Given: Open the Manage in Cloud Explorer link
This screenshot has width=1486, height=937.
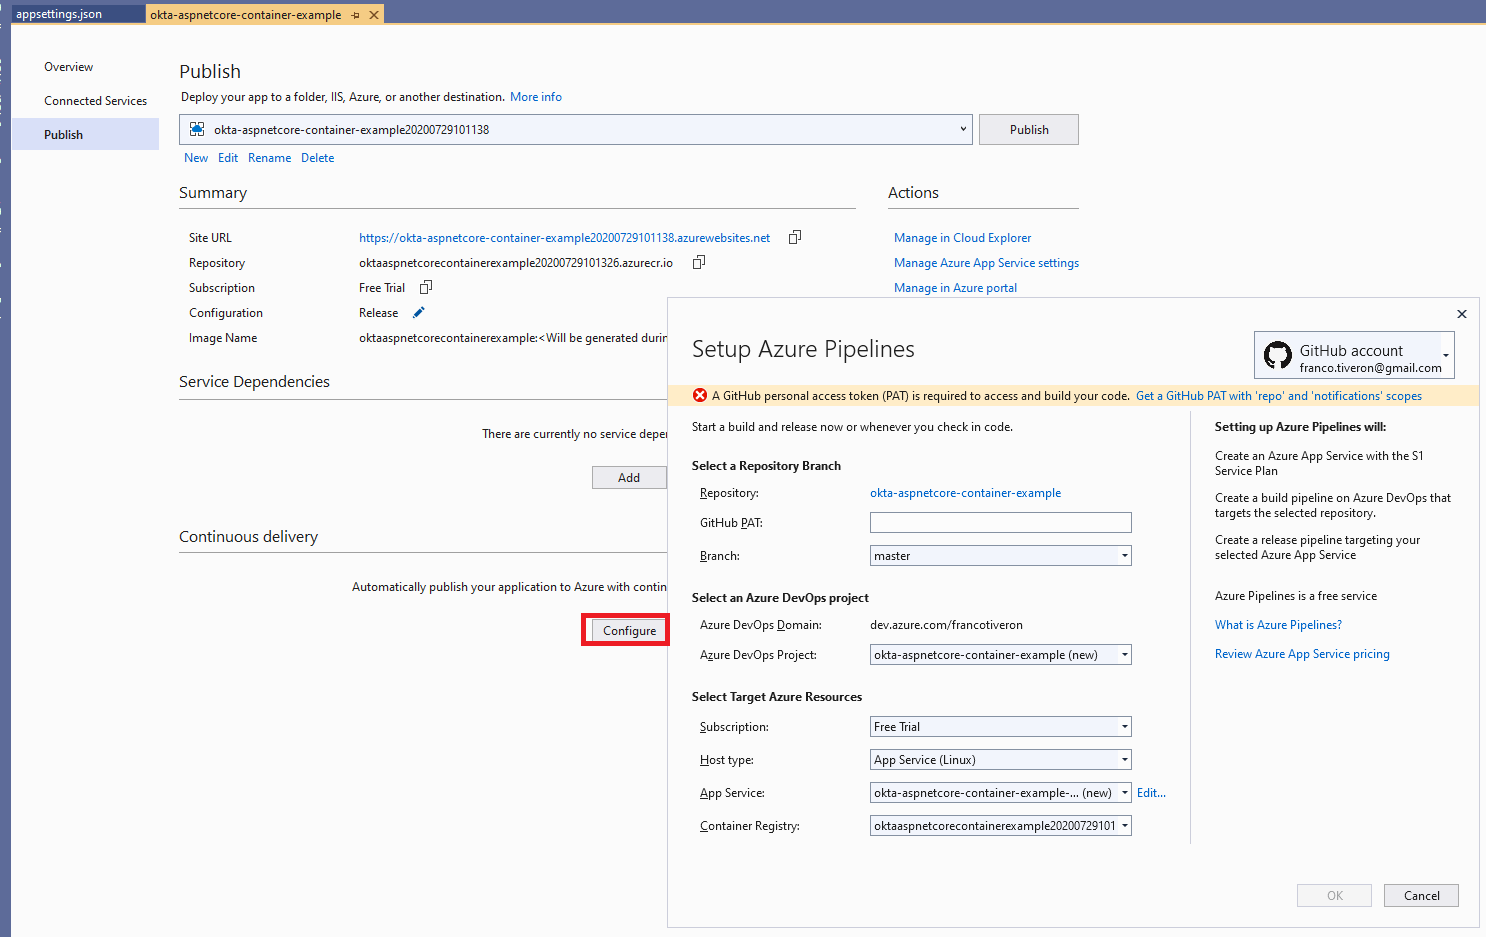Looking at the screenshot, I should point(962,238).
